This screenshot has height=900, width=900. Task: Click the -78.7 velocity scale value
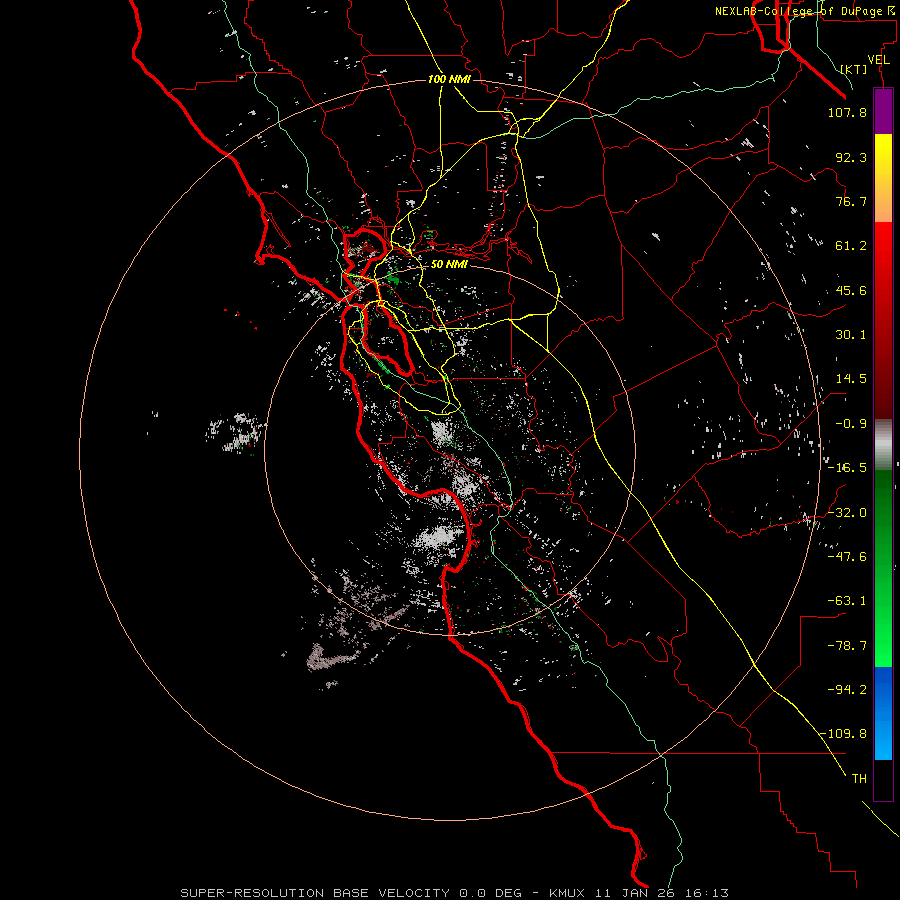pos(847,646)
